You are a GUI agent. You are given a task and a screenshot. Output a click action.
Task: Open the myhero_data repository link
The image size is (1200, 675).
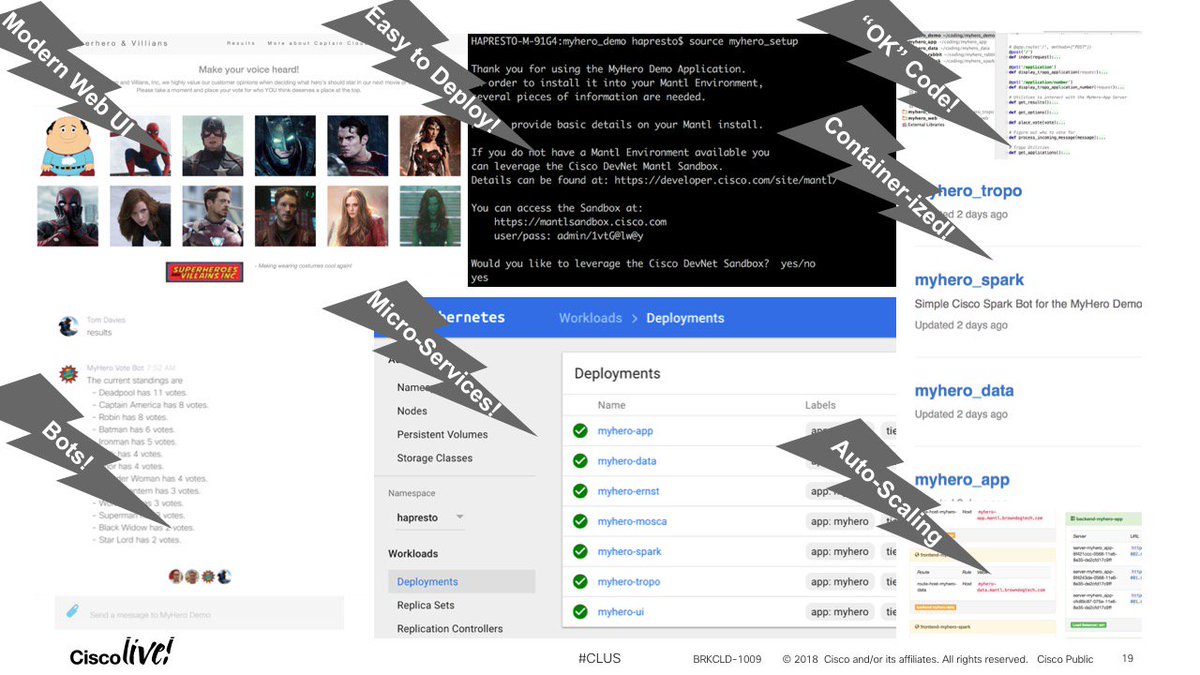pos(964,391)
